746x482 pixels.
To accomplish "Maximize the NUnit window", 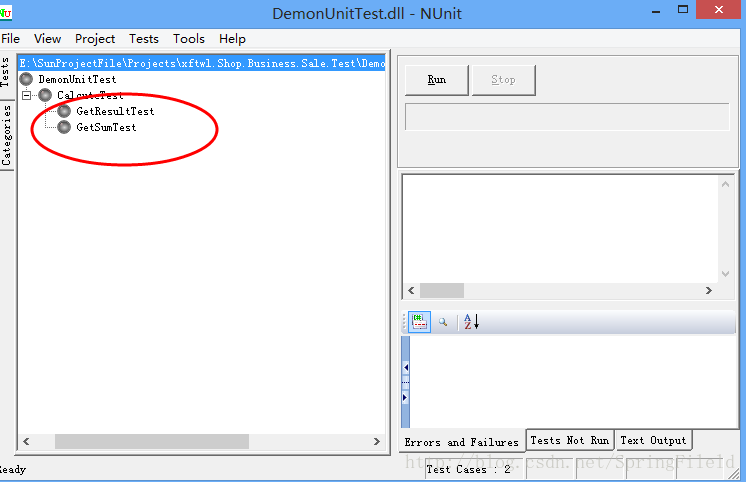I will (683, 10).
